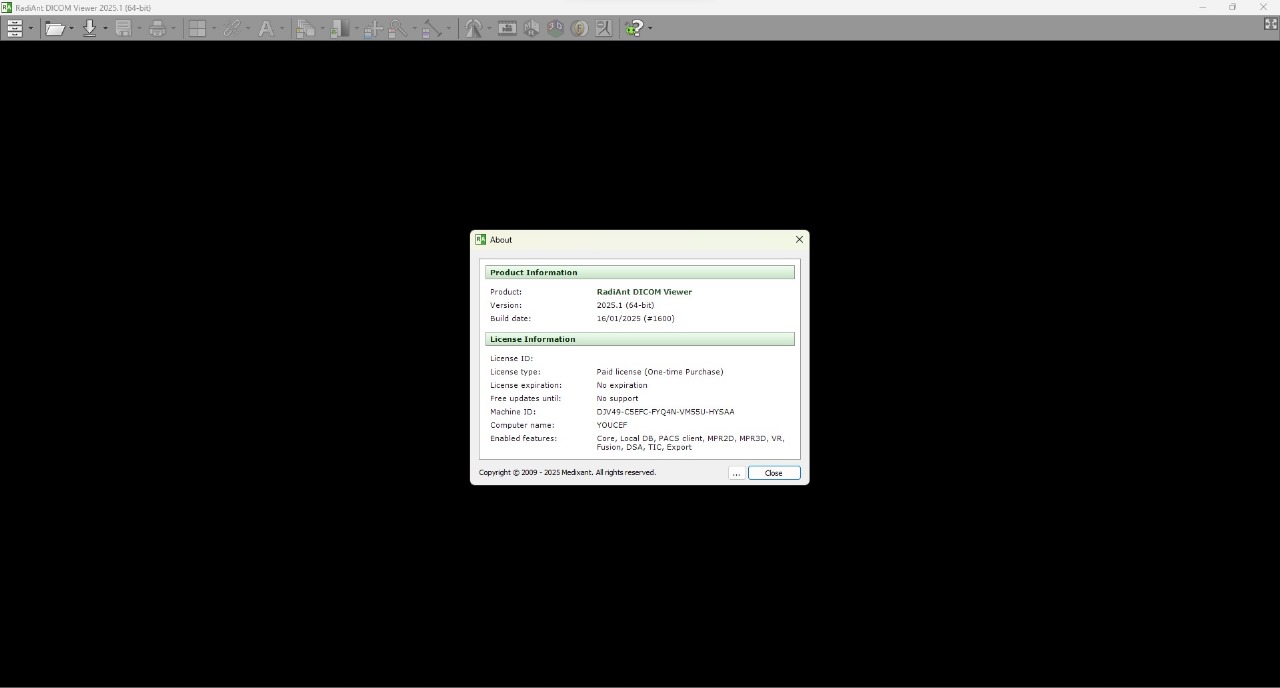Click the Machine ID value text

(x=665, y=412)
